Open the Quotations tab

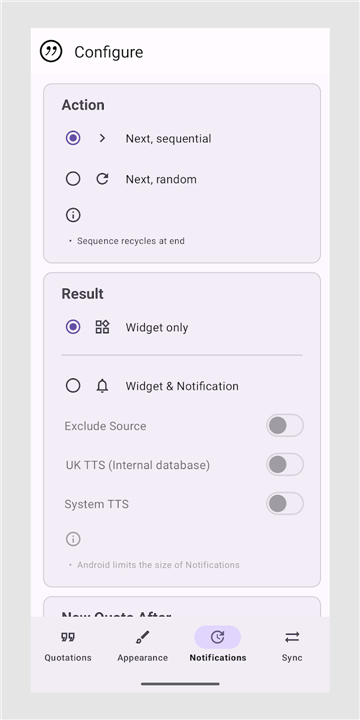coord(68,645)
